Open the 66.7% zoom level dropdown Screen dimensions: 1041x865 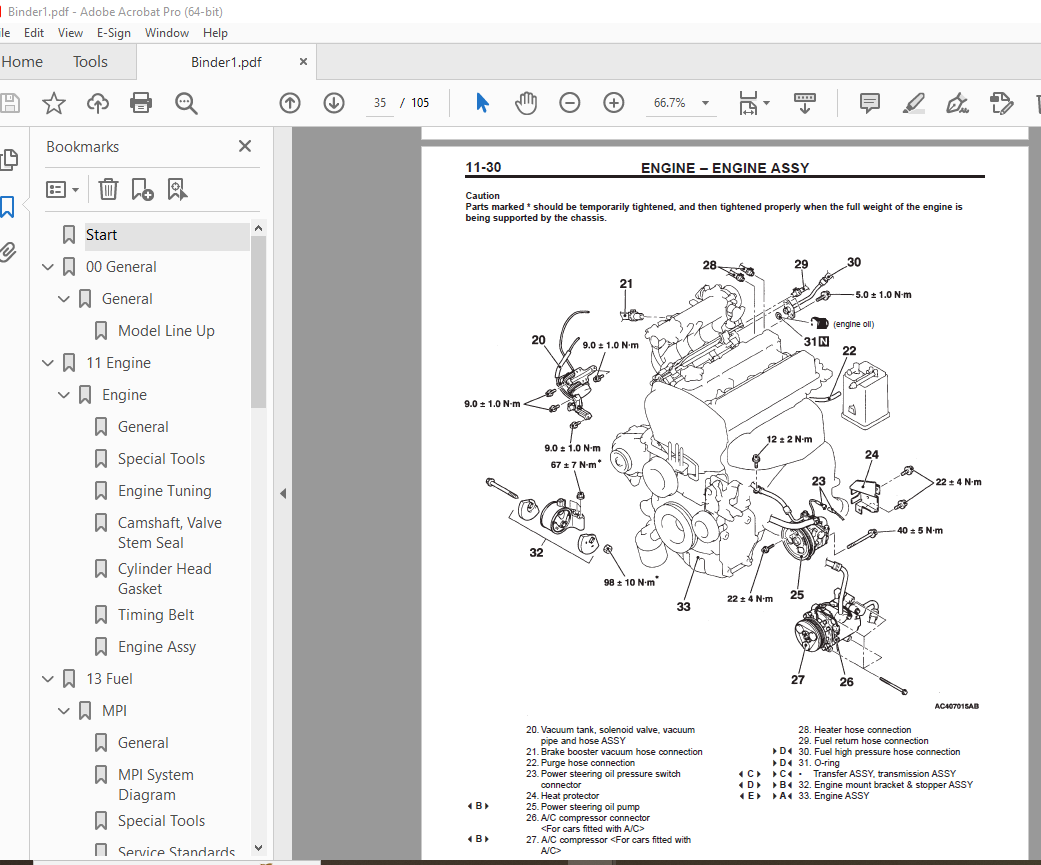click(705, 103)
